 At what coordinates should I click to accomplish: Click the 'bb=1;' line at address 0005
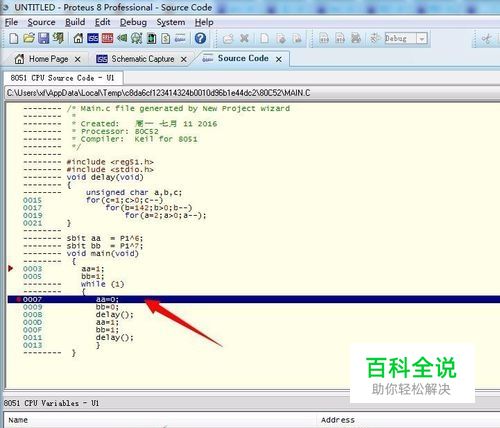click(93, 276)
